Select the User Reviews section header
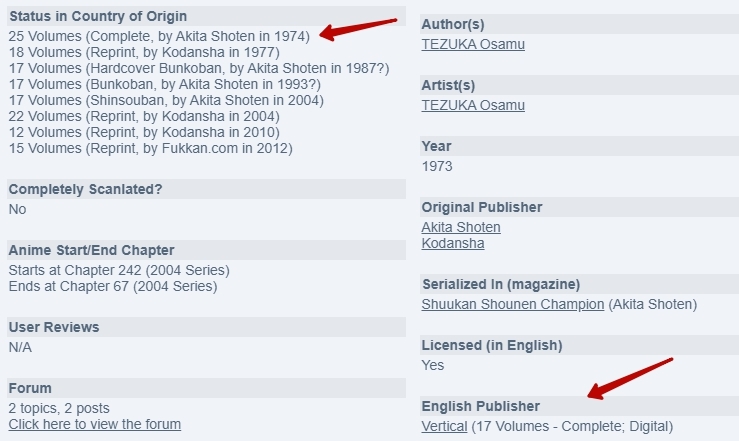The image size is (739, 441). pos(54,327)
